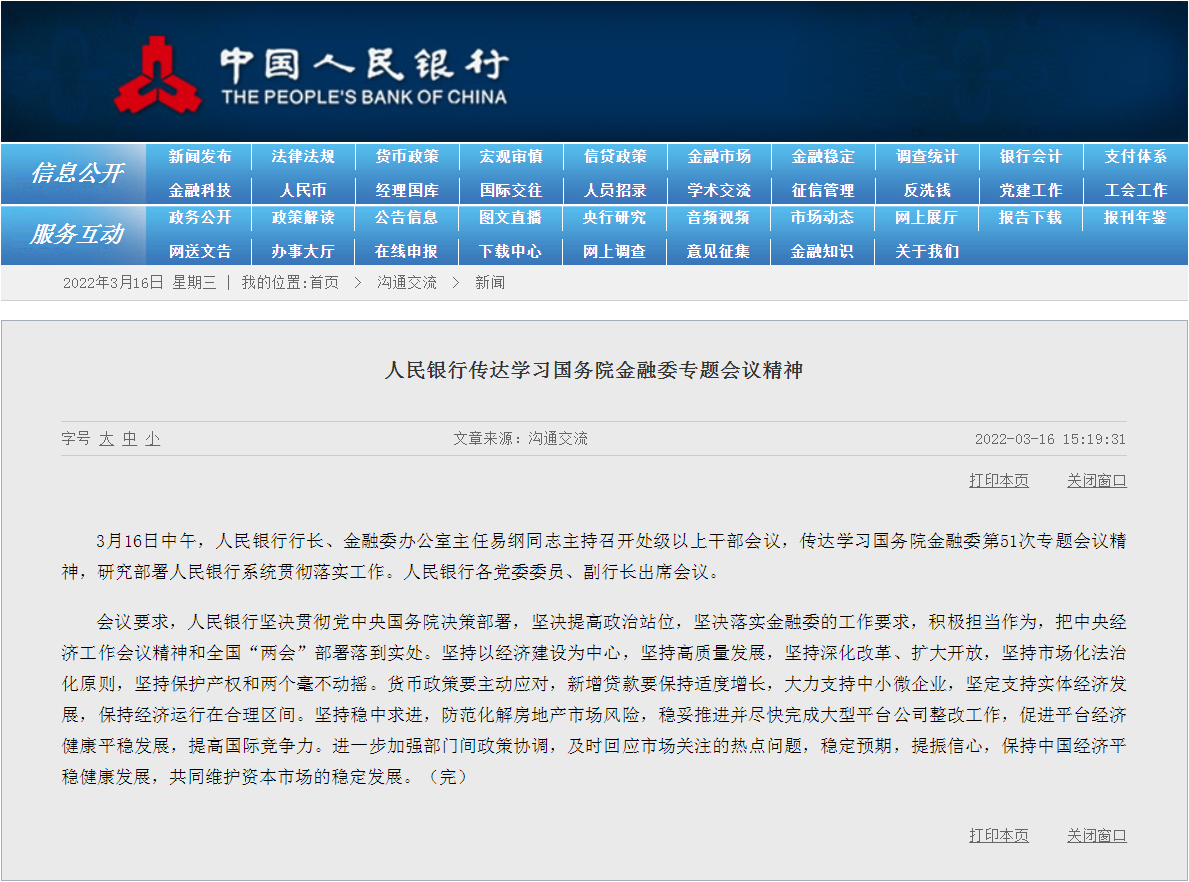The width and height of the screenshot is (1189, 882).
Task: Set font size to 大
Action: [105, 438]
